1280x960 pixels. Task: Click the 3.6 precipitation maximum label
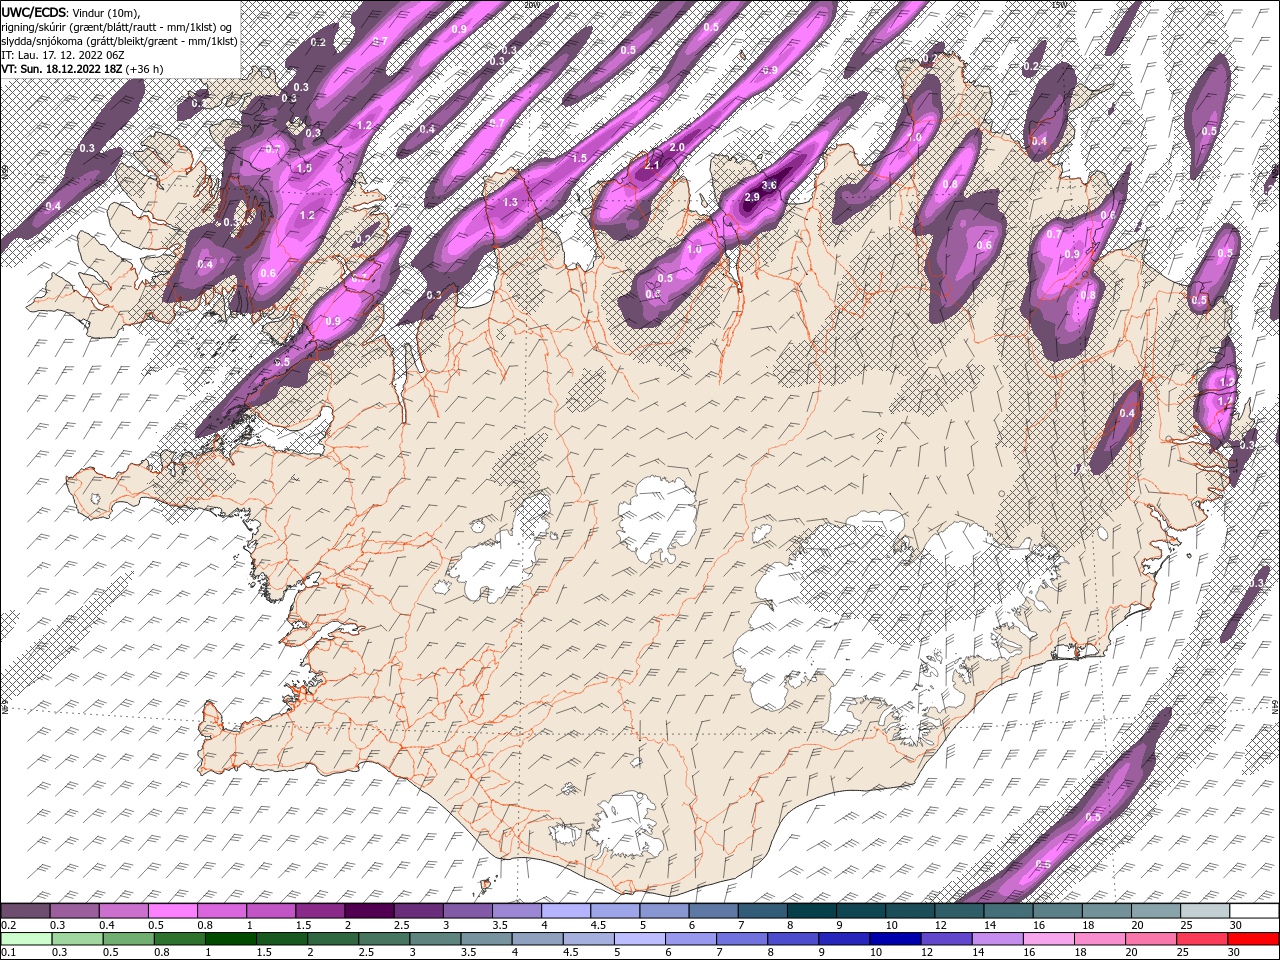click(769, 185)
